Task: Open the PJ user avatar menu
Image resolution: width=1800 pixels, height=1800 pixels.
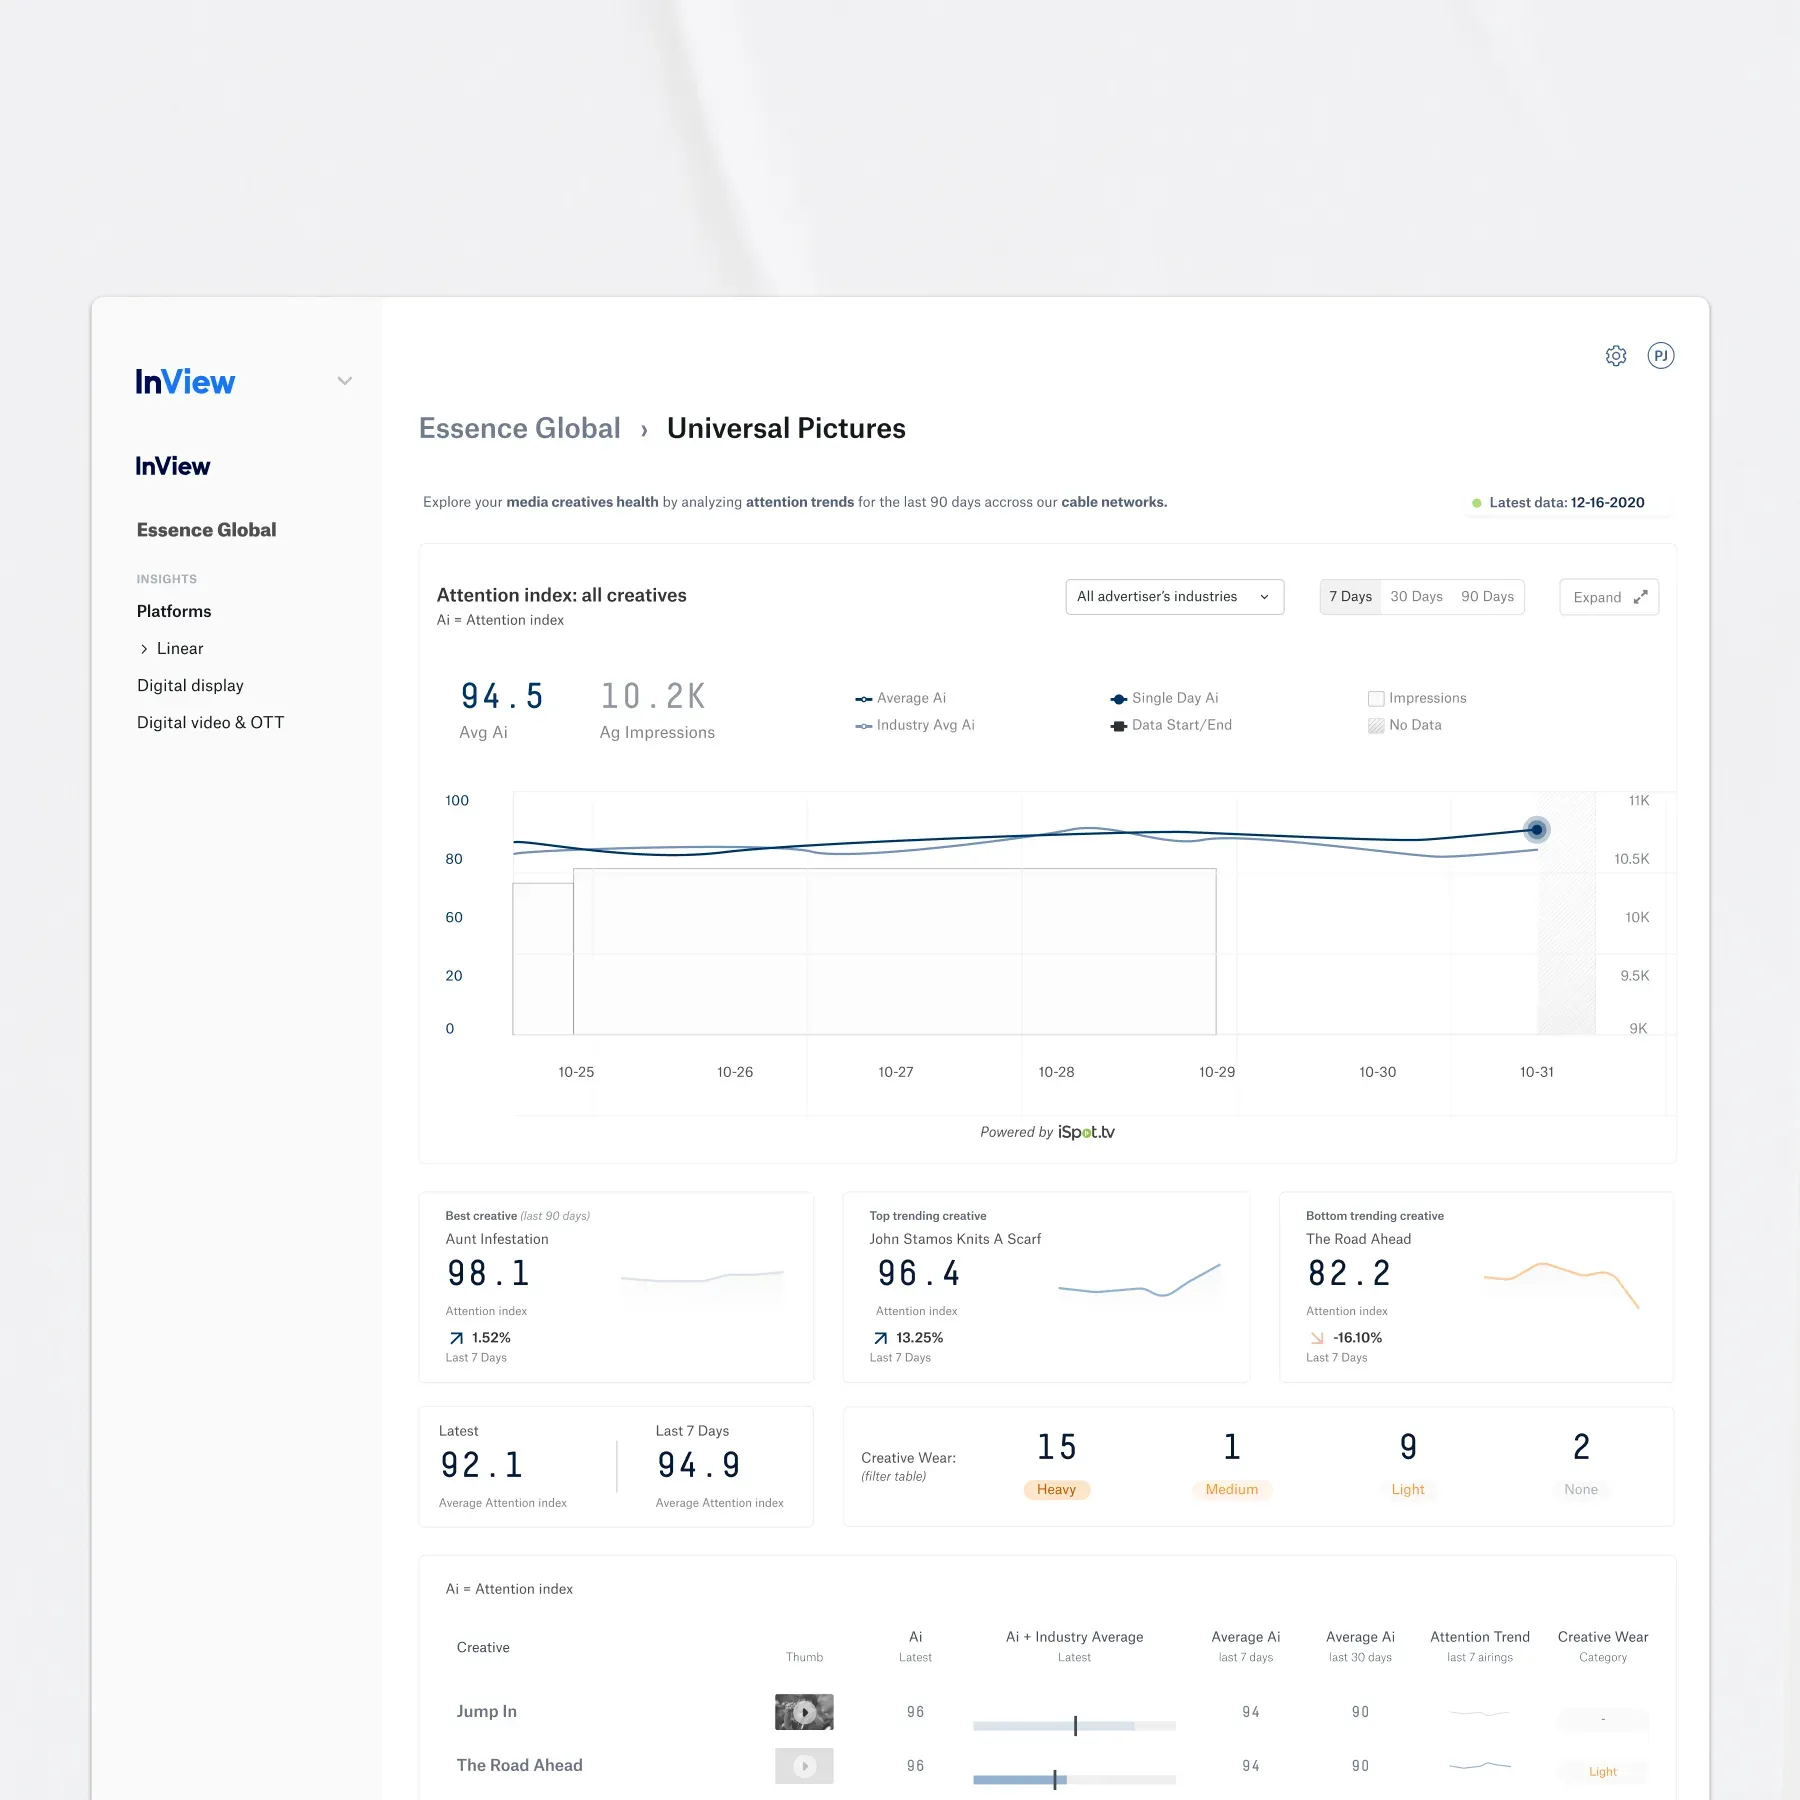Action: point(1661,355)
